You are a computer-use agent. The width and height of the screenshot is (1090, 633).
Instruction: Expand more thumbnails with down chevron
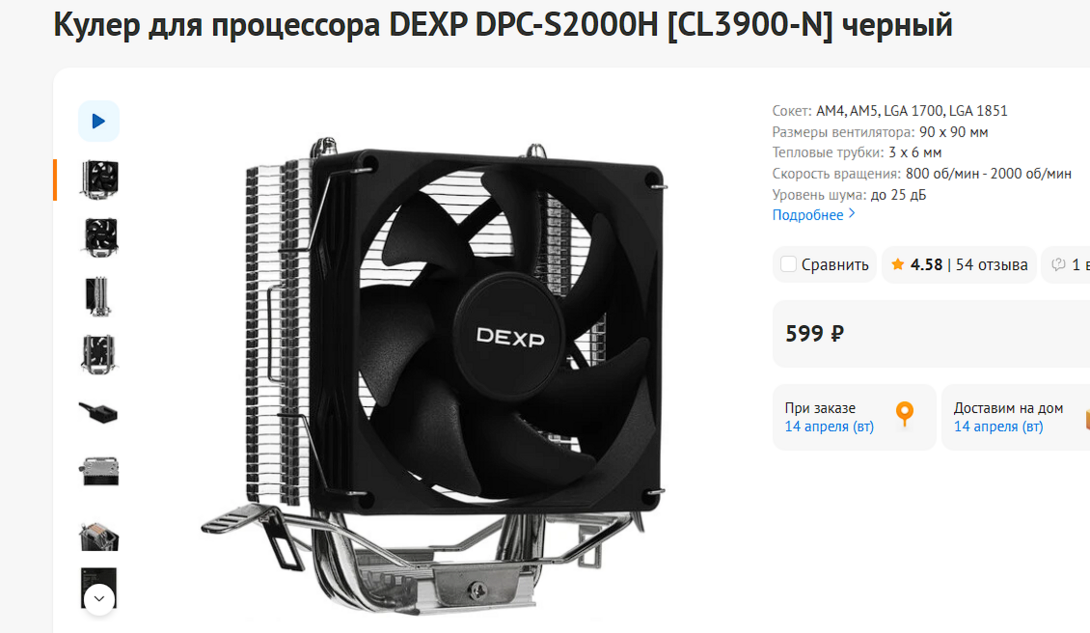point(99,598)
